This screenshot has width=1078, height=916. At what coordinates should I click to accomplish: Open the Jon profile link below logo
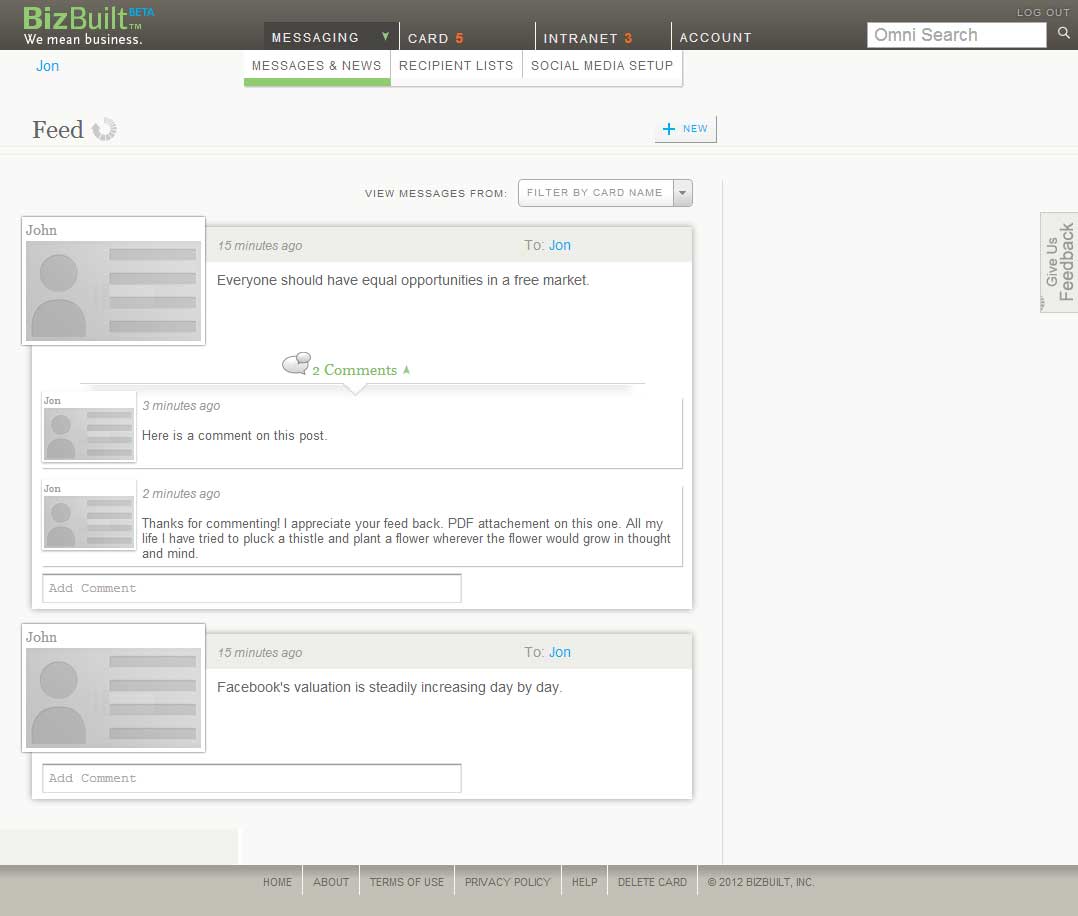pos(47,66)
